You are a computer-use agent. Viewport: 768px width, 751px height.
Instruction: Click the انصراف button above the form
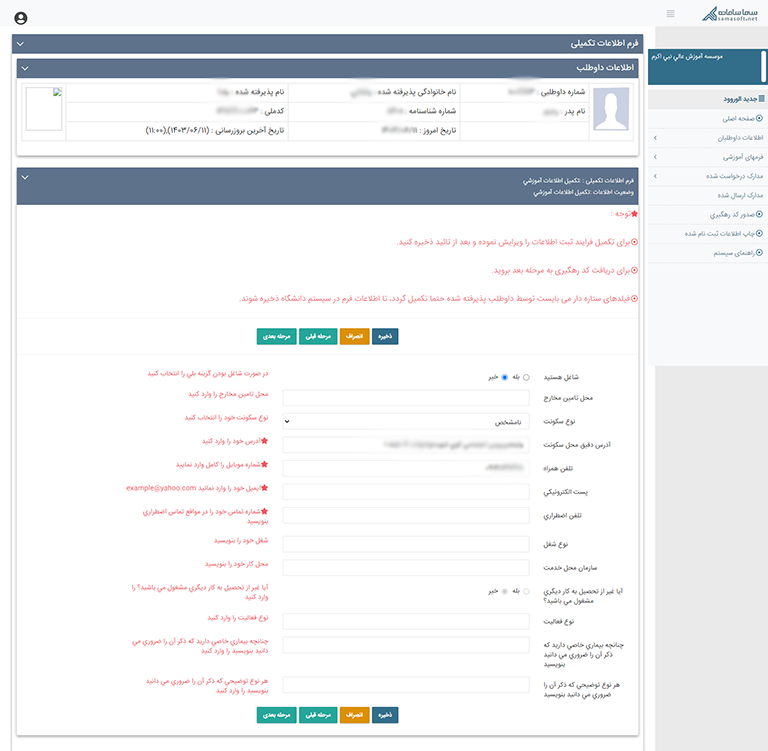pos(354,336)
